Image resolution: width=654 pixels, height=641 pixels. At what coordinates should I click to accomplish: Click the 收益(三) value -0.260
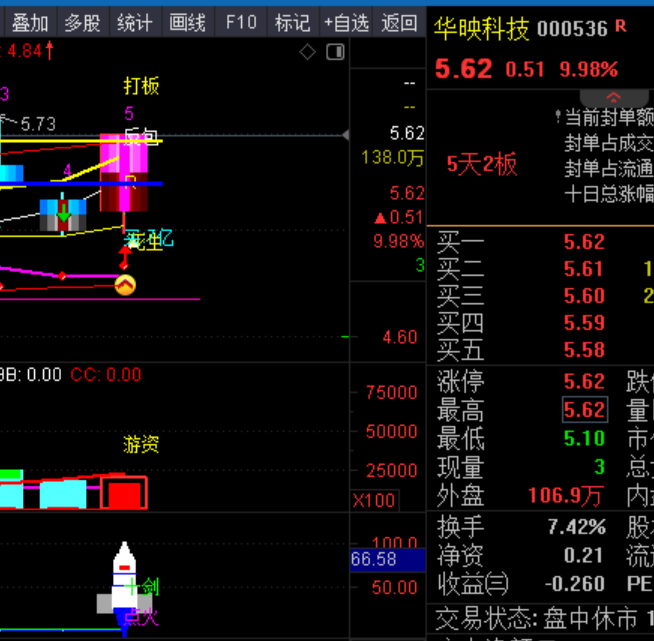pos(575,584)
